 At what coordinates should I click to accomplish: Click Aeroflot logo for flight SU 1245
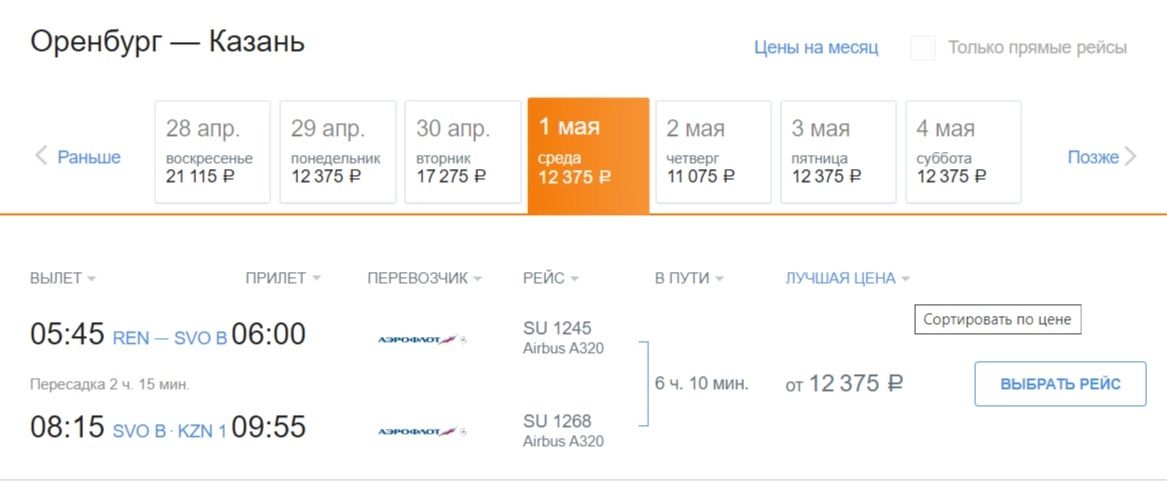click(x=422, y=340)
